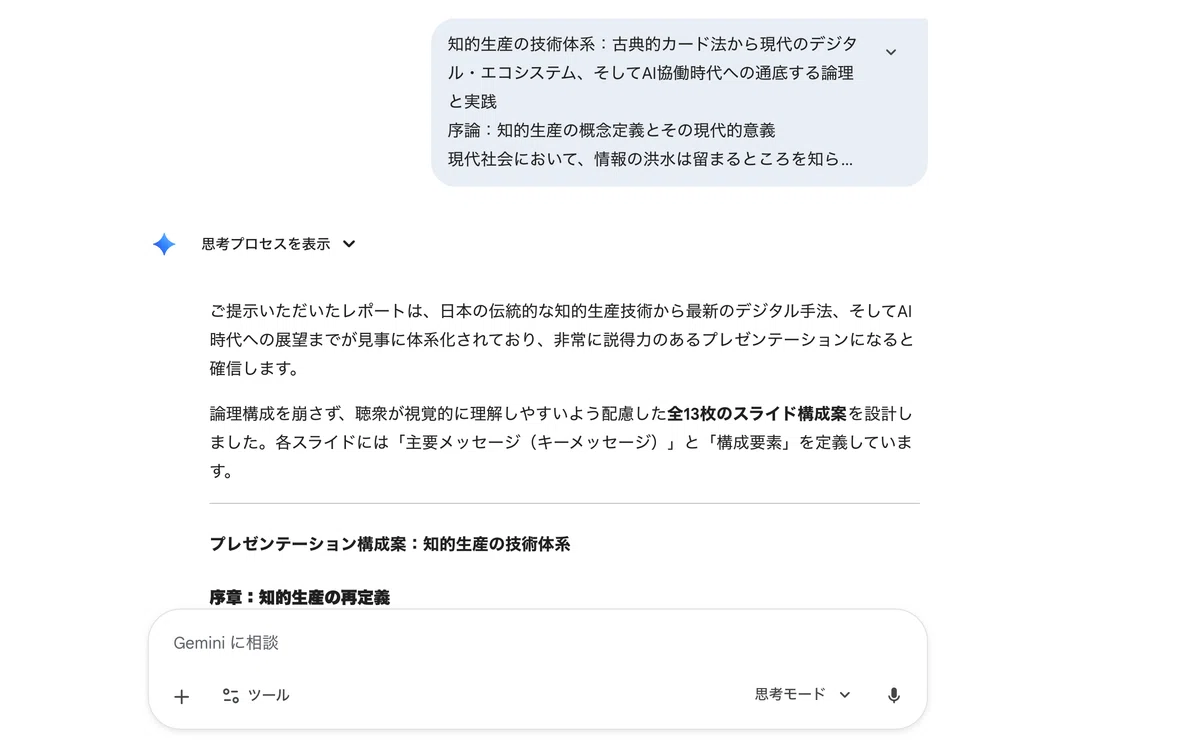
Task: Click heading プレゼンテーション構成案：知的生産の技術体系
Action: pos(390,545)
